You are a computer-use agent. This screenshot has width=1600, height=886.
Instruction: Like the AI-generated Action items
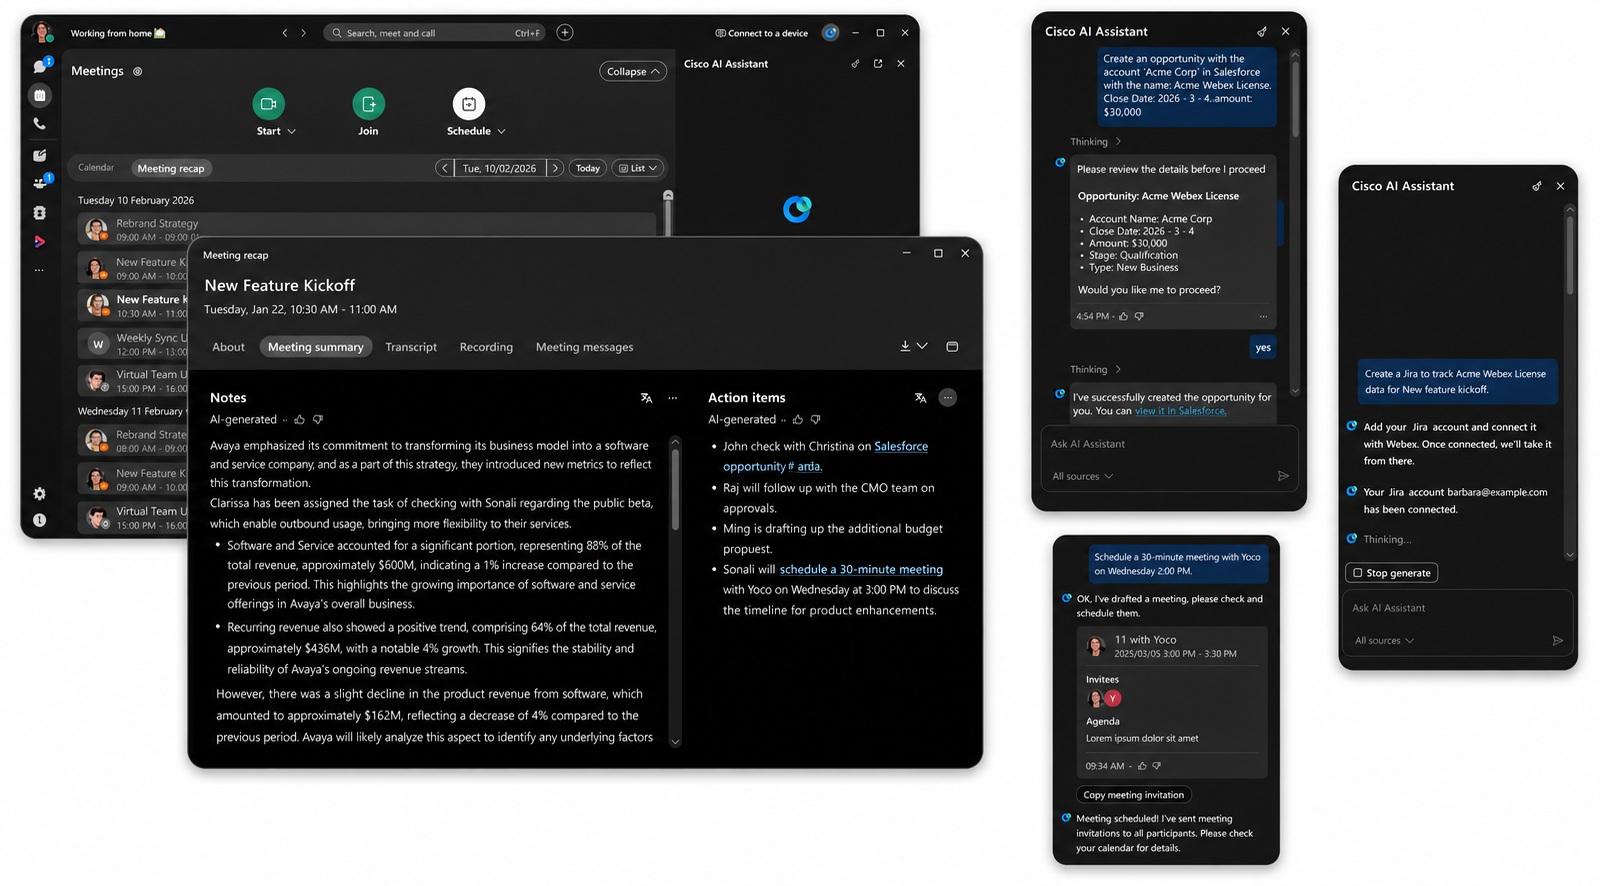pos(797,420)
